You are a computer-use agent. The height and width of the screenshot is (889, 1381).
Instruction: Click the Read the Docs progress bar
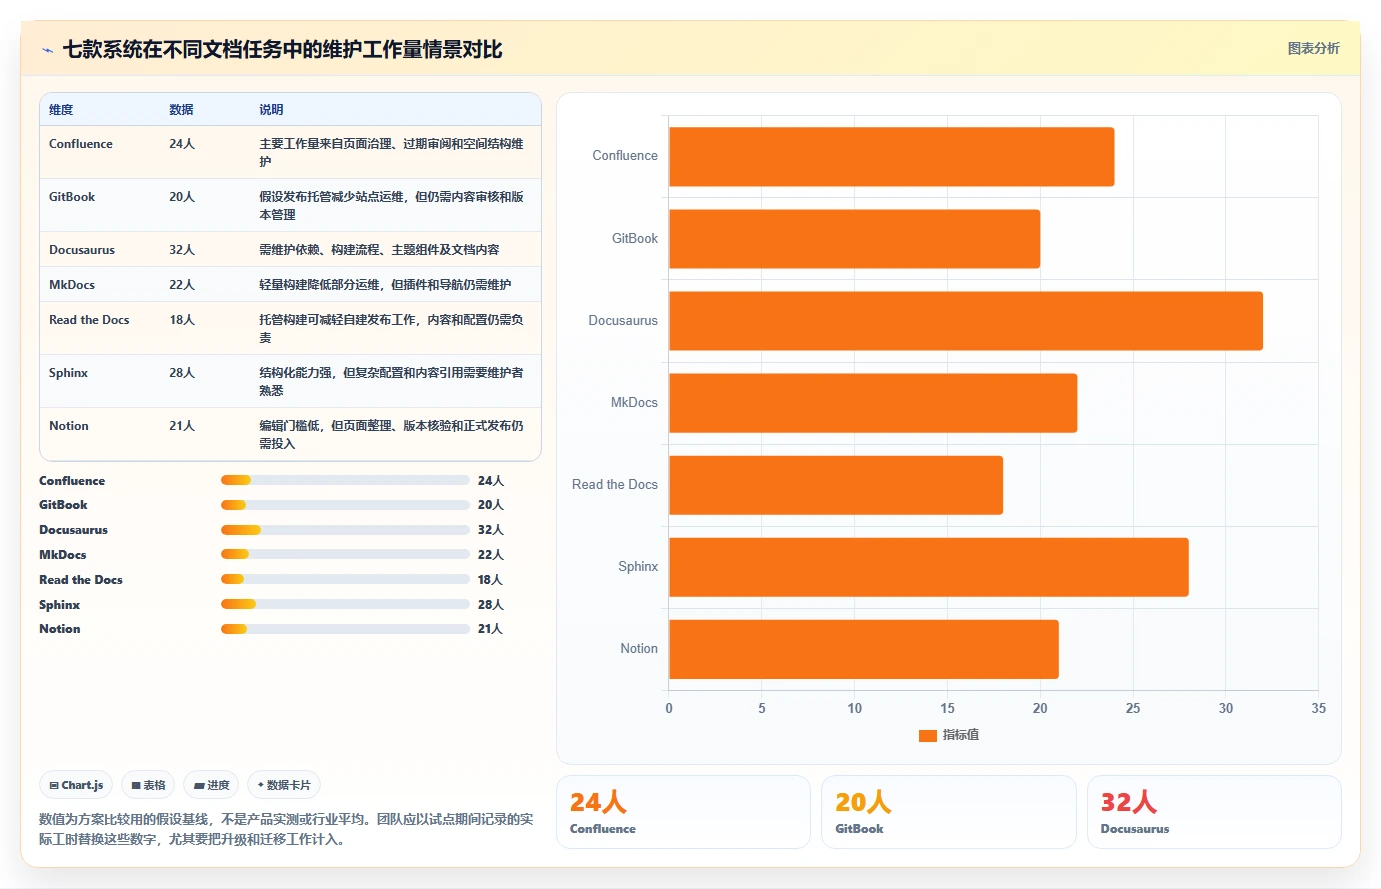[x=345, y=579]
